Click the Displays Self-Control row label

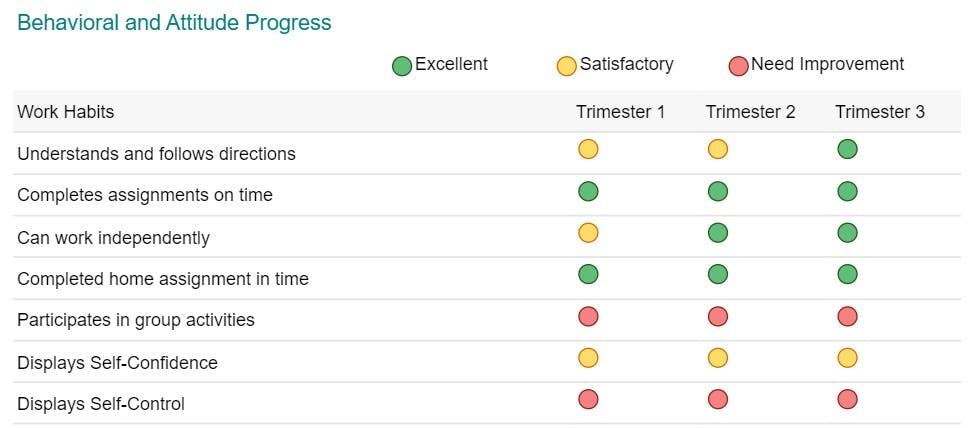point(101,404)
